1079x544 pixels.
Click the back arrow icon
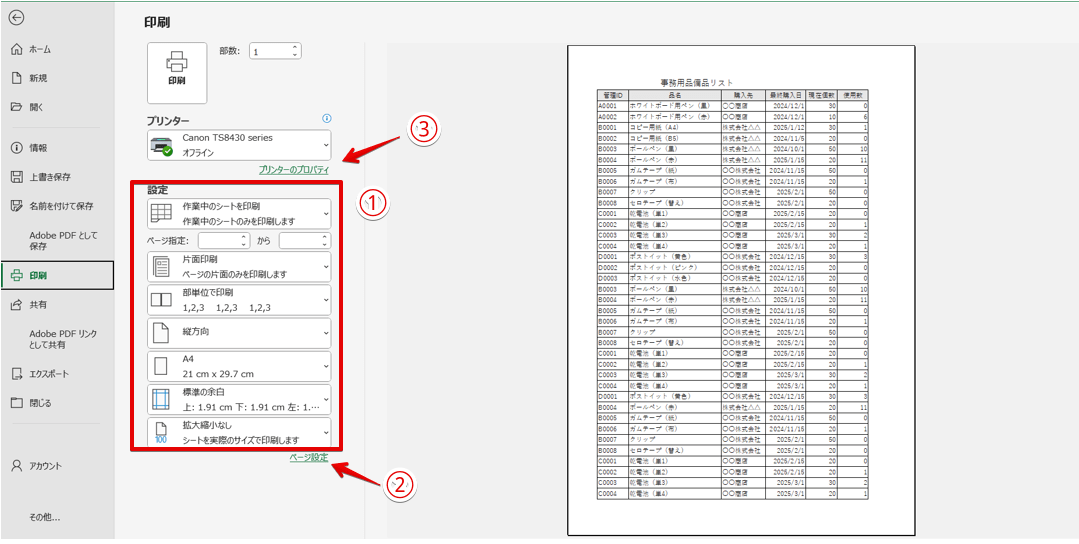click(x=16, y=18)
